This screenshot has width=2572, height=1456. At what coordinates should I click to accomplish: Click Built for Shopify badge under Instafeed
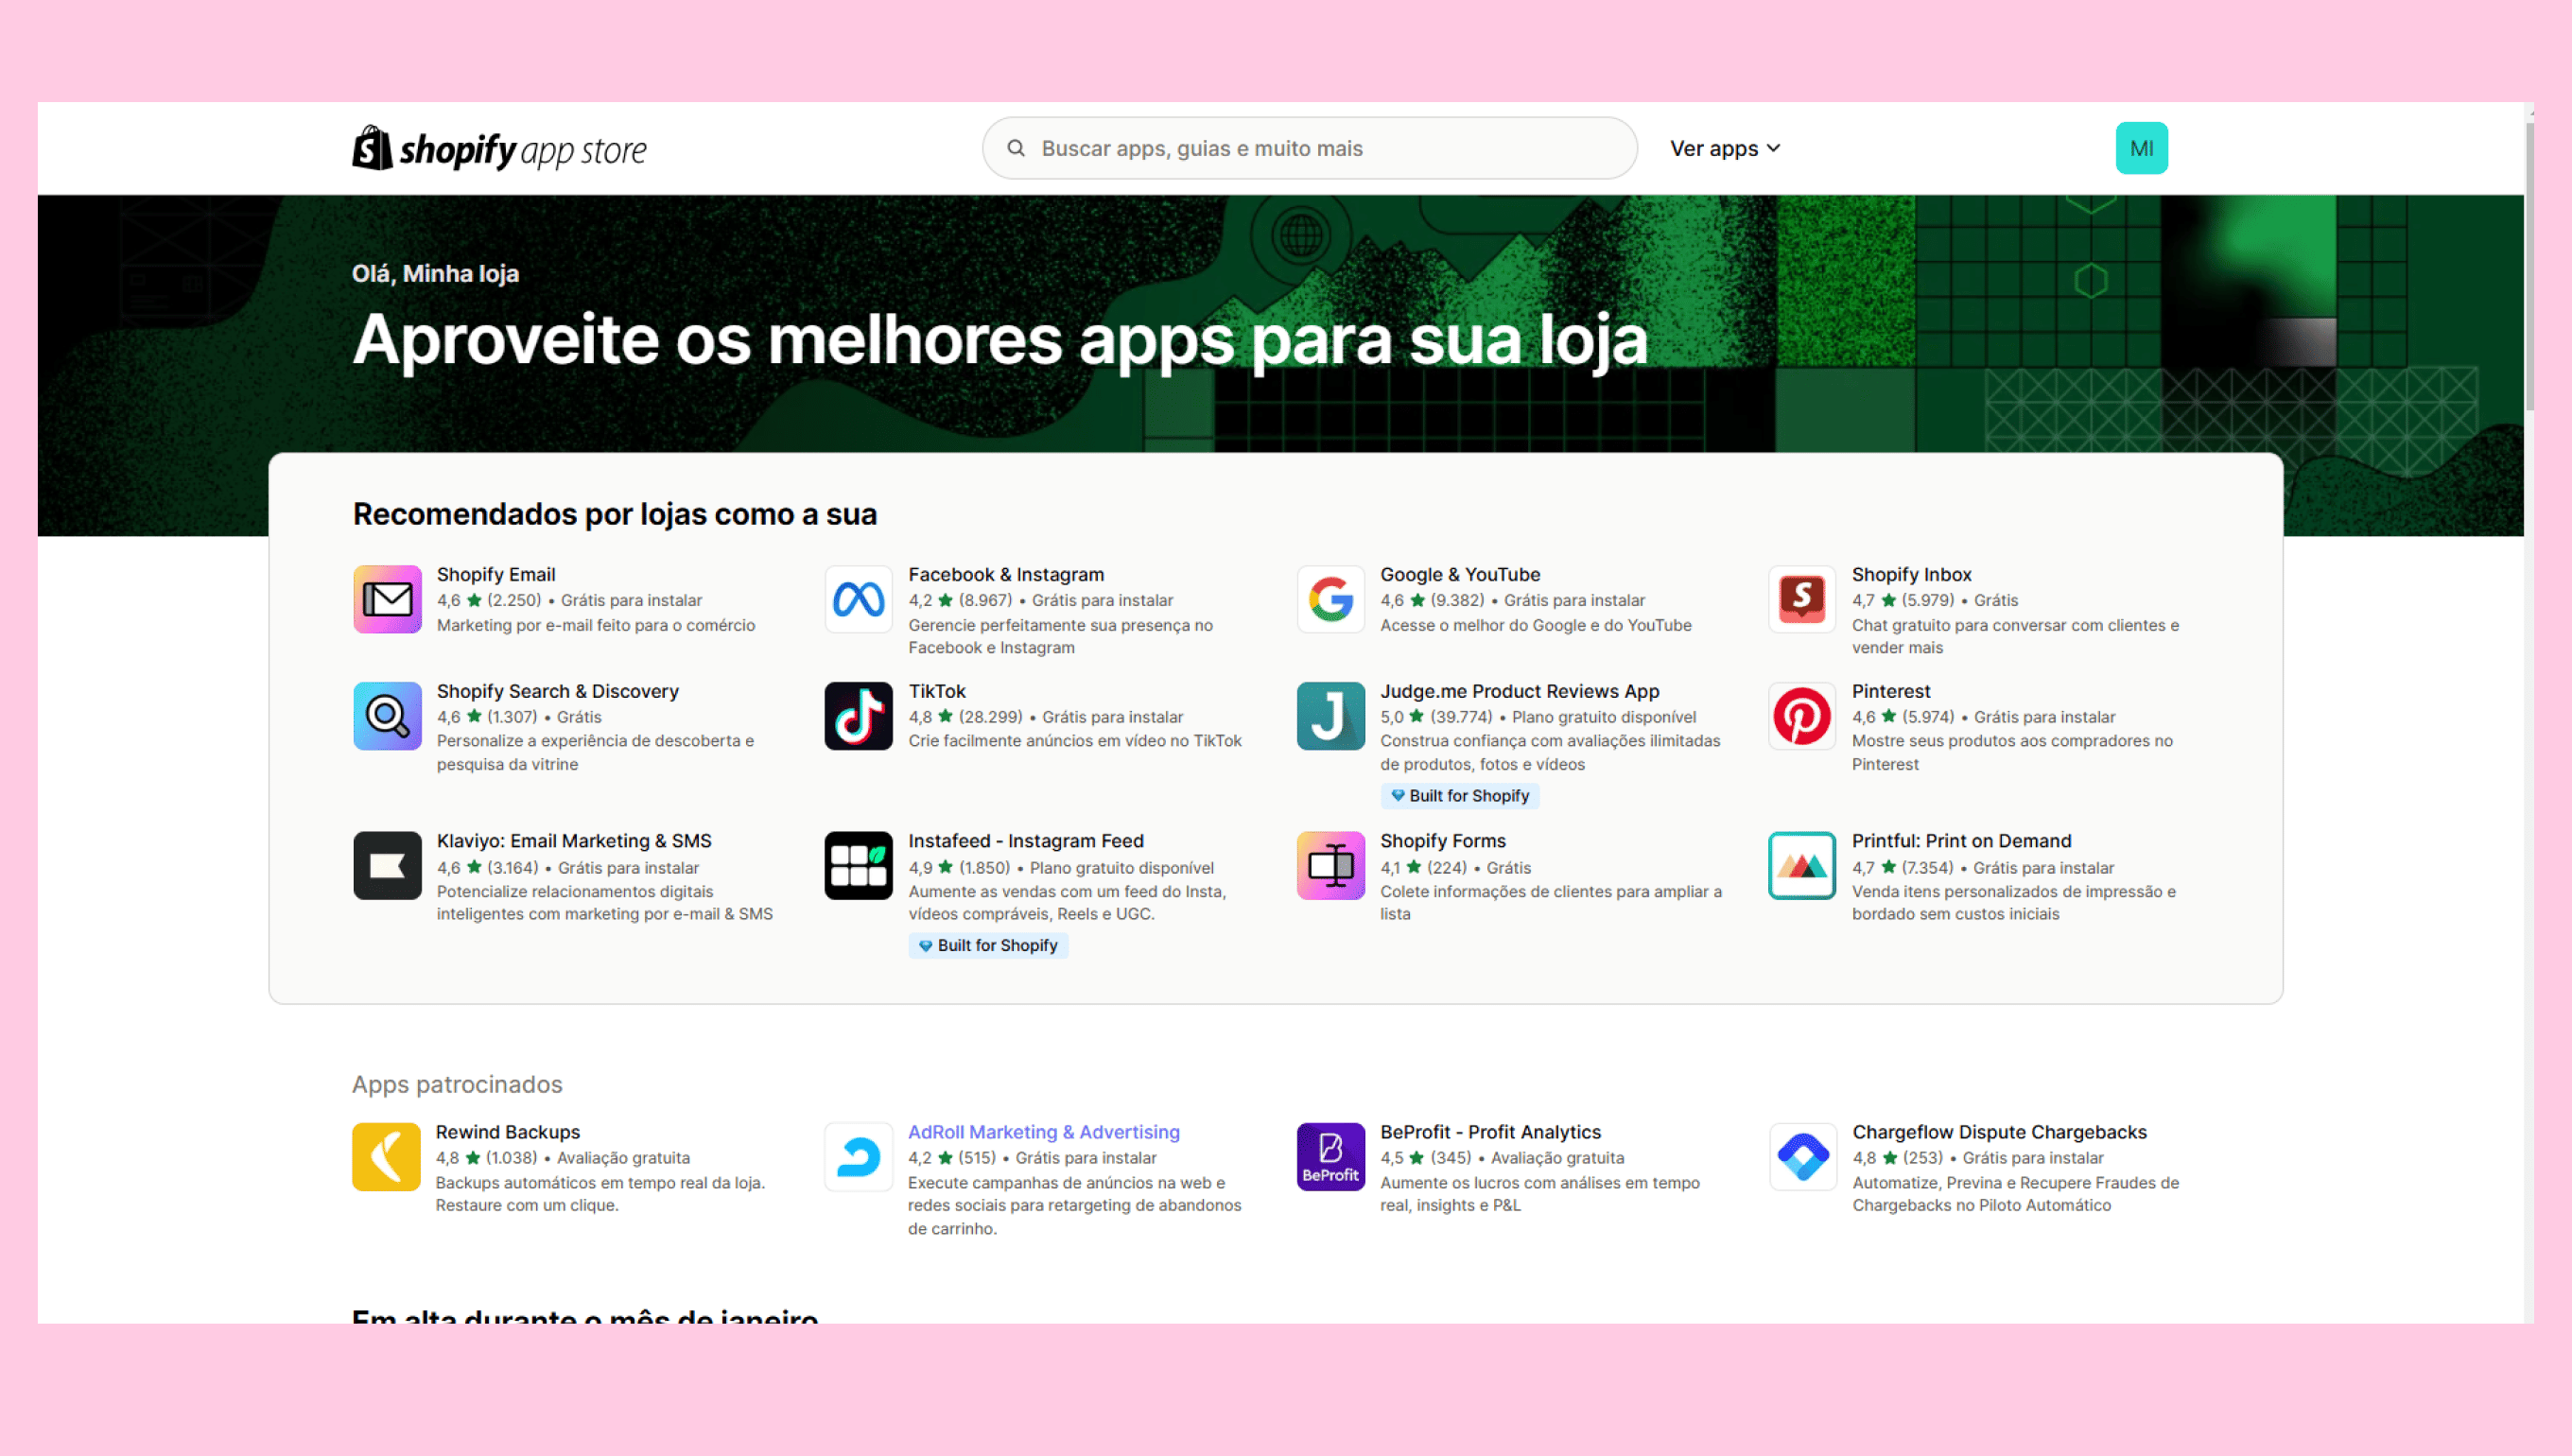[988, 946]
